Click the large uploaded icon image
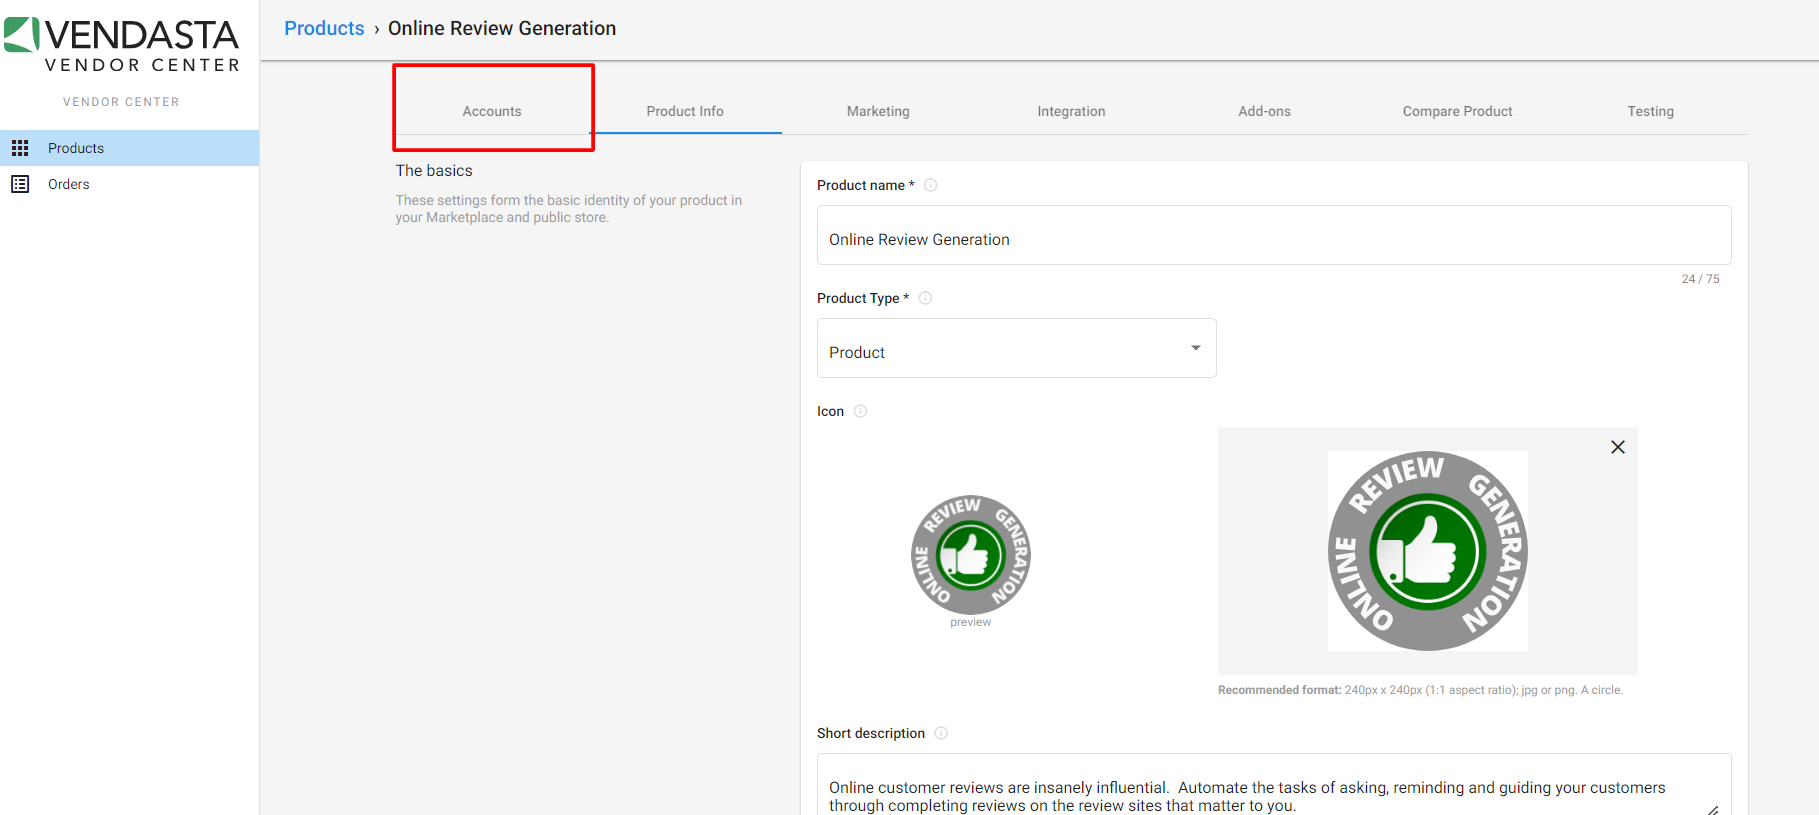Screen dimensions: 1819x815 (x=1428, y=551)
